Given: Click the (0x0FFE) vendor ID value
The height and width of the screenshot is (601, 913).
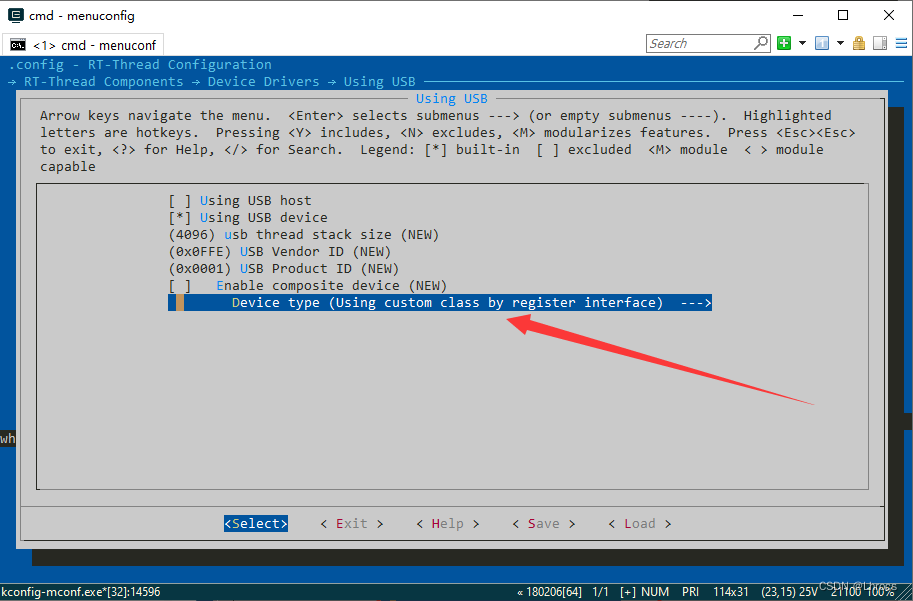Looking at the screenshot, I should (200, 252).
